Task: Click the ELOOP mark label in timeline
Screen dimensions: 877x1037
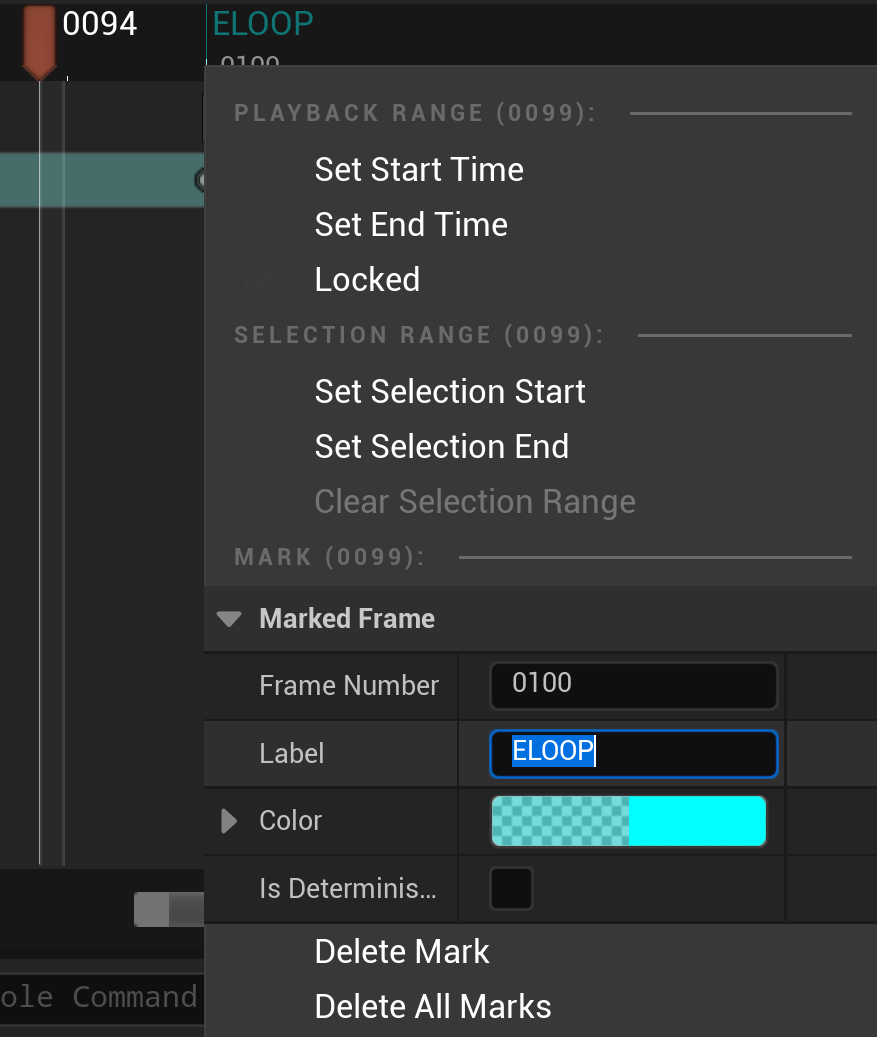Action: click(264, 23)
